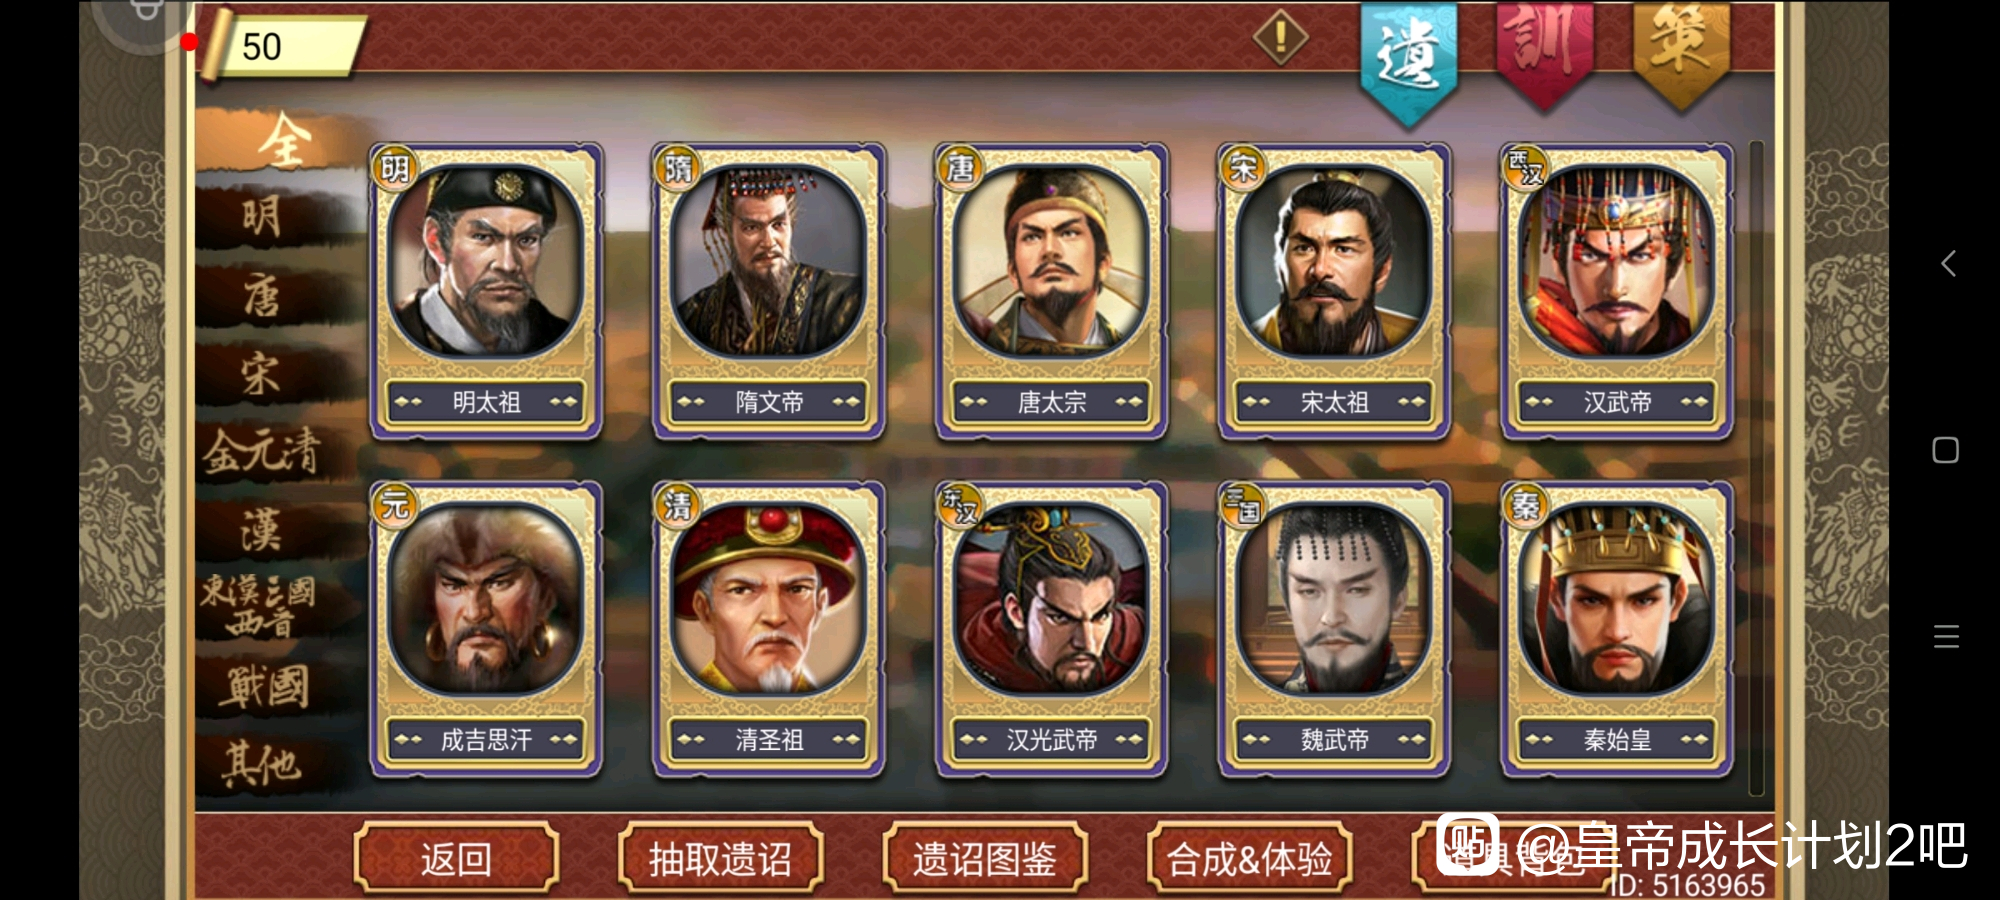2000x900 pixels.
Task: Open the 其他 category tab
Action: pyautogui.click(x=262, y=764)
